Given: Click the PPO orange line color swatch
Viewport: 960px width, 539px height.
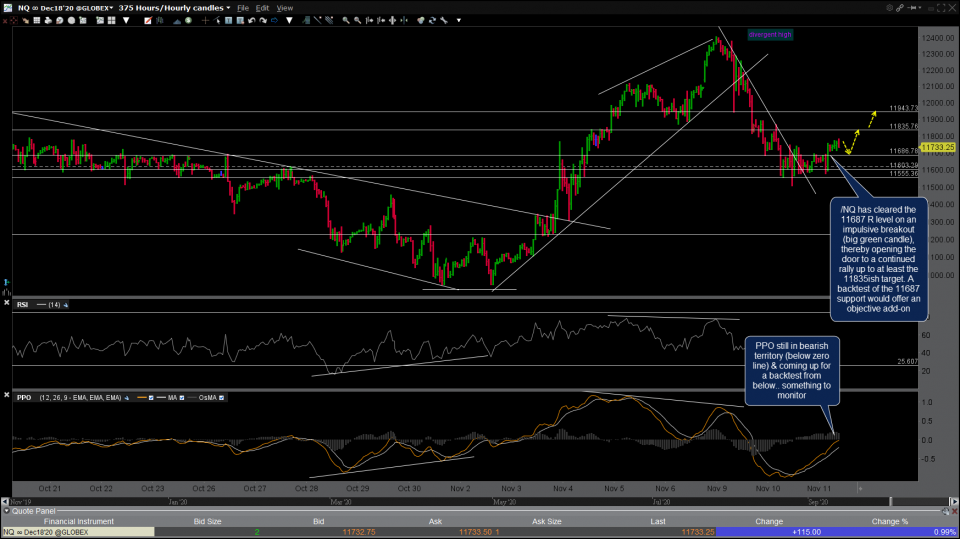Looking at the screenshot, I should 142,398.
